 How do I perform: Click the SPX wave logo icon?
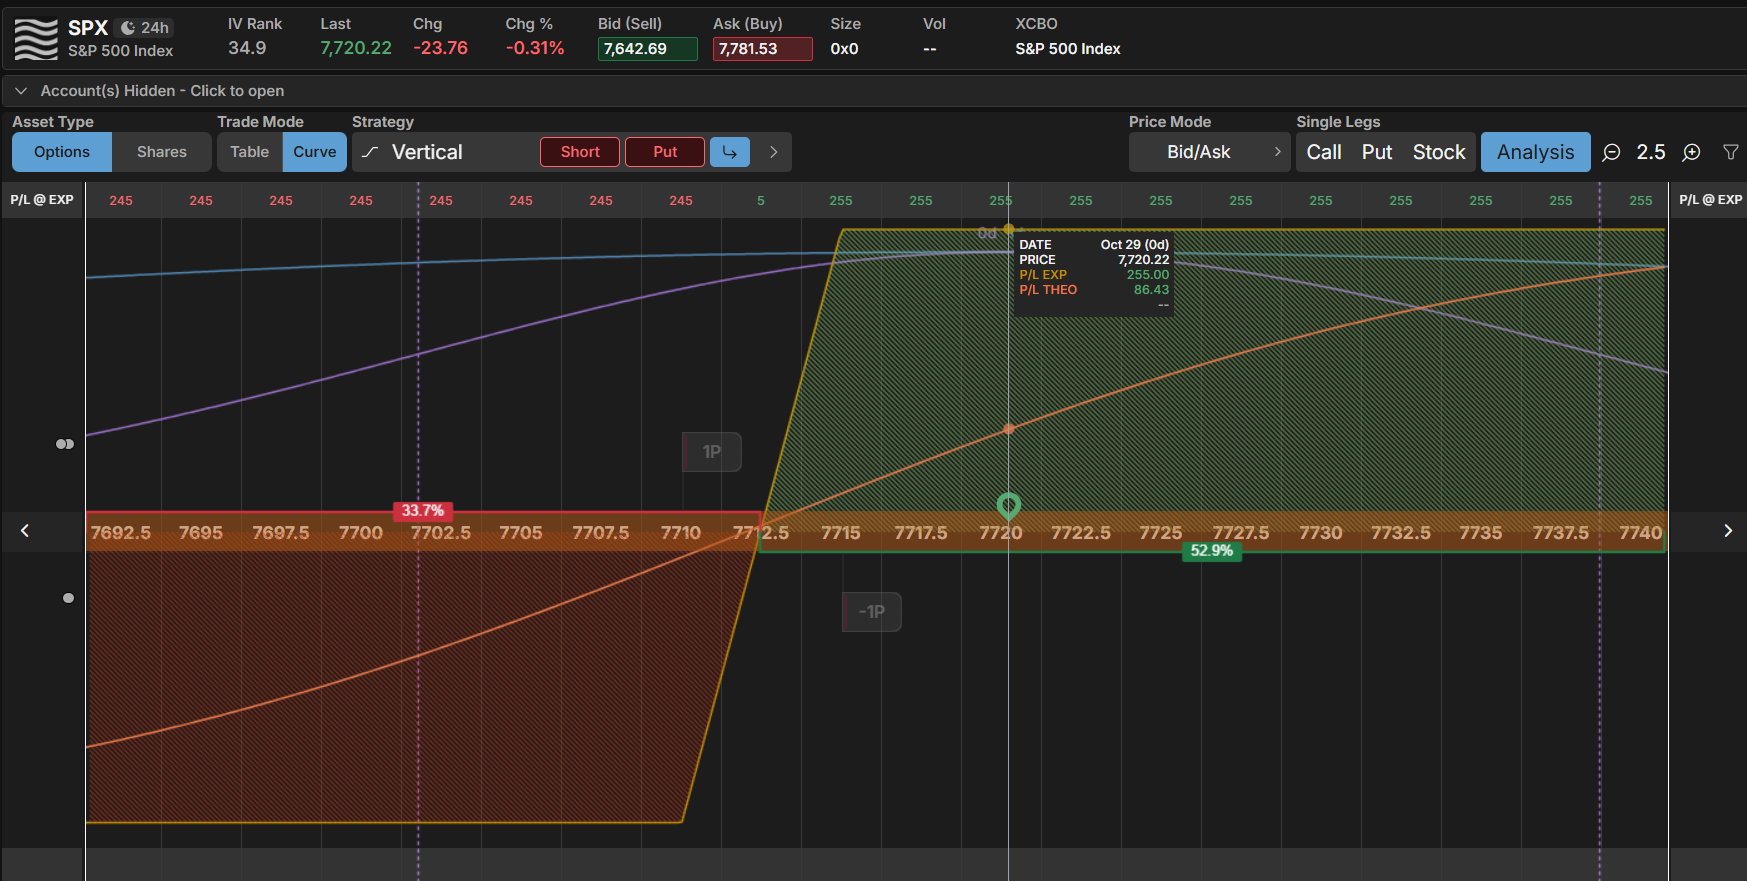(x=36, y=39)
